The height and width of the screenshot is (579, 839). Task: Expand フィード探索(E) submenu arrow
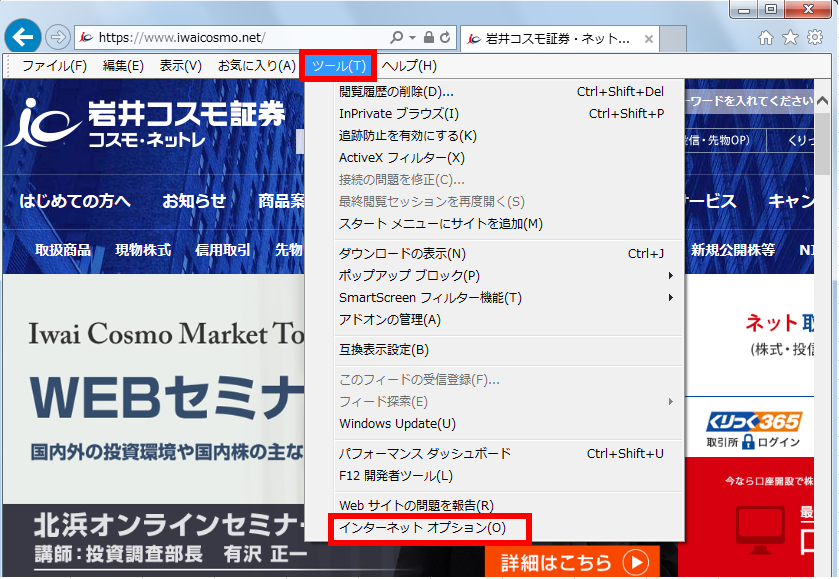(670, 401)
